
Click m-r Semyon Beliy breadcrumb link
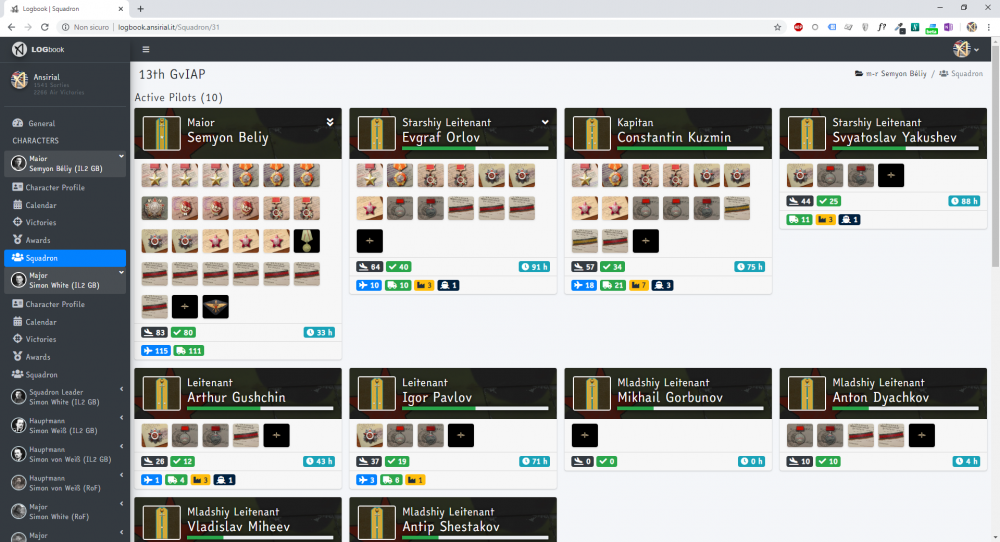coord(891,74)
